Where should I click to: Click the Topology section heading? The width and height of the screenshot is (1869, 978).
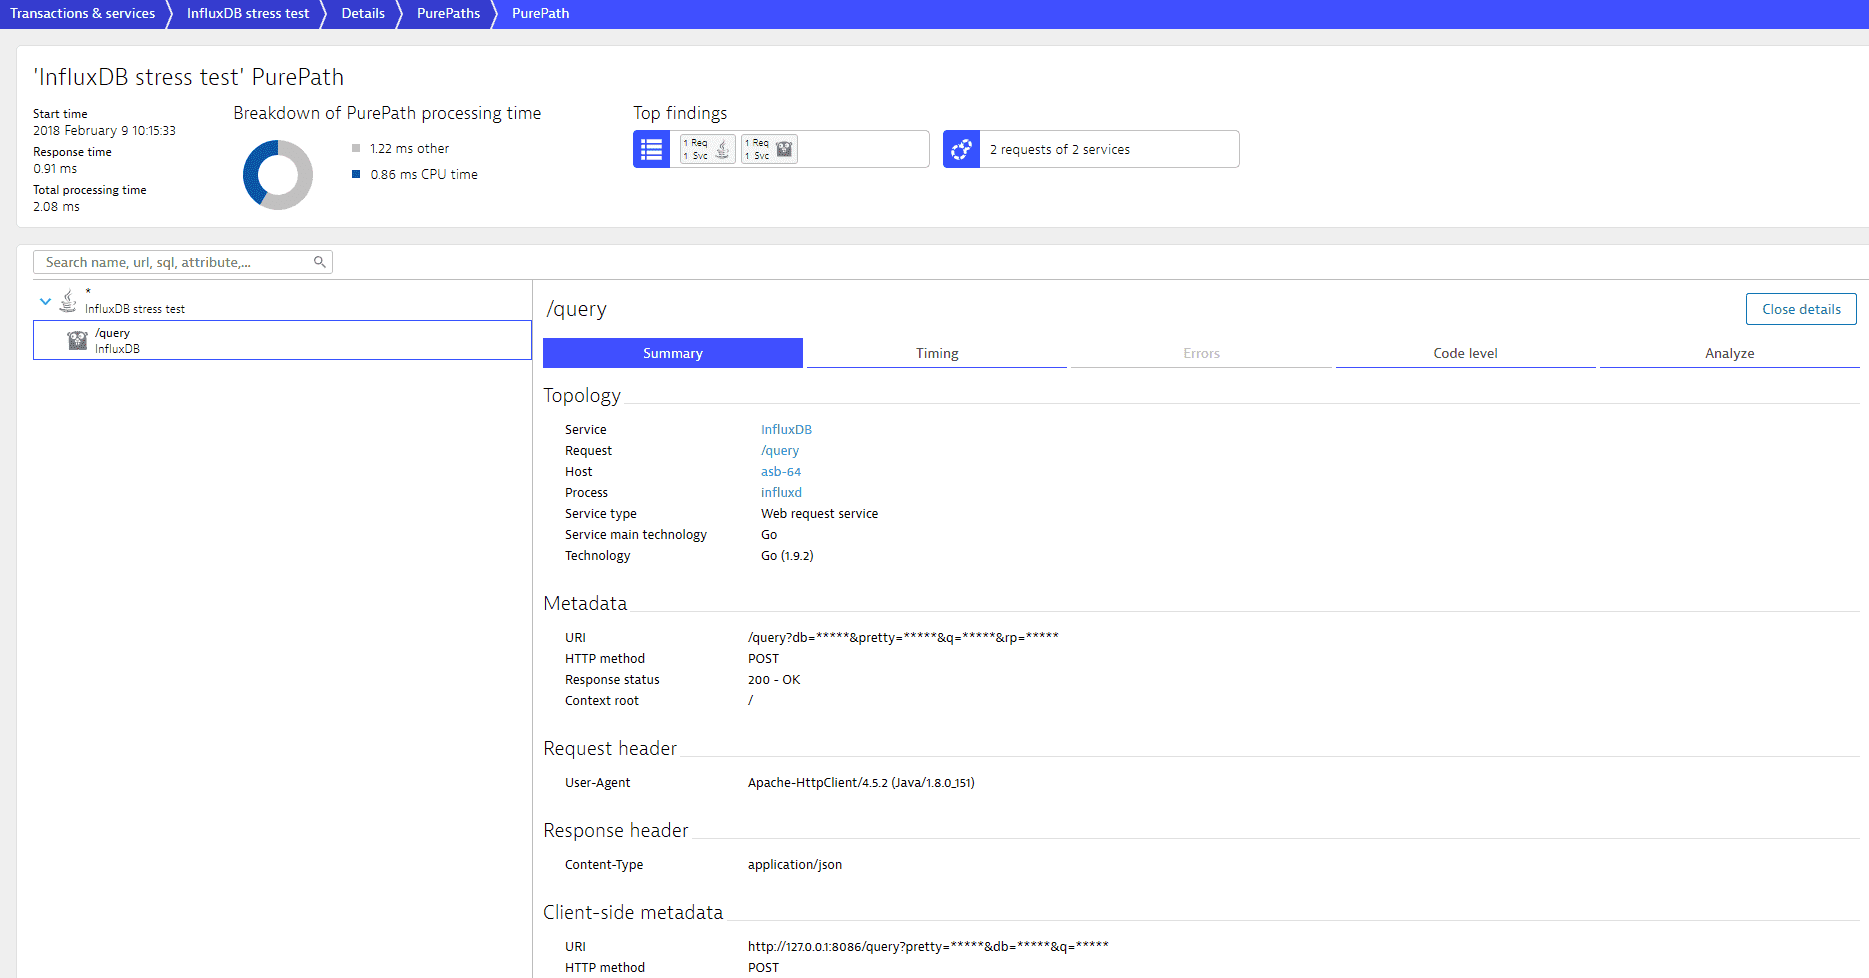[582, 396]
